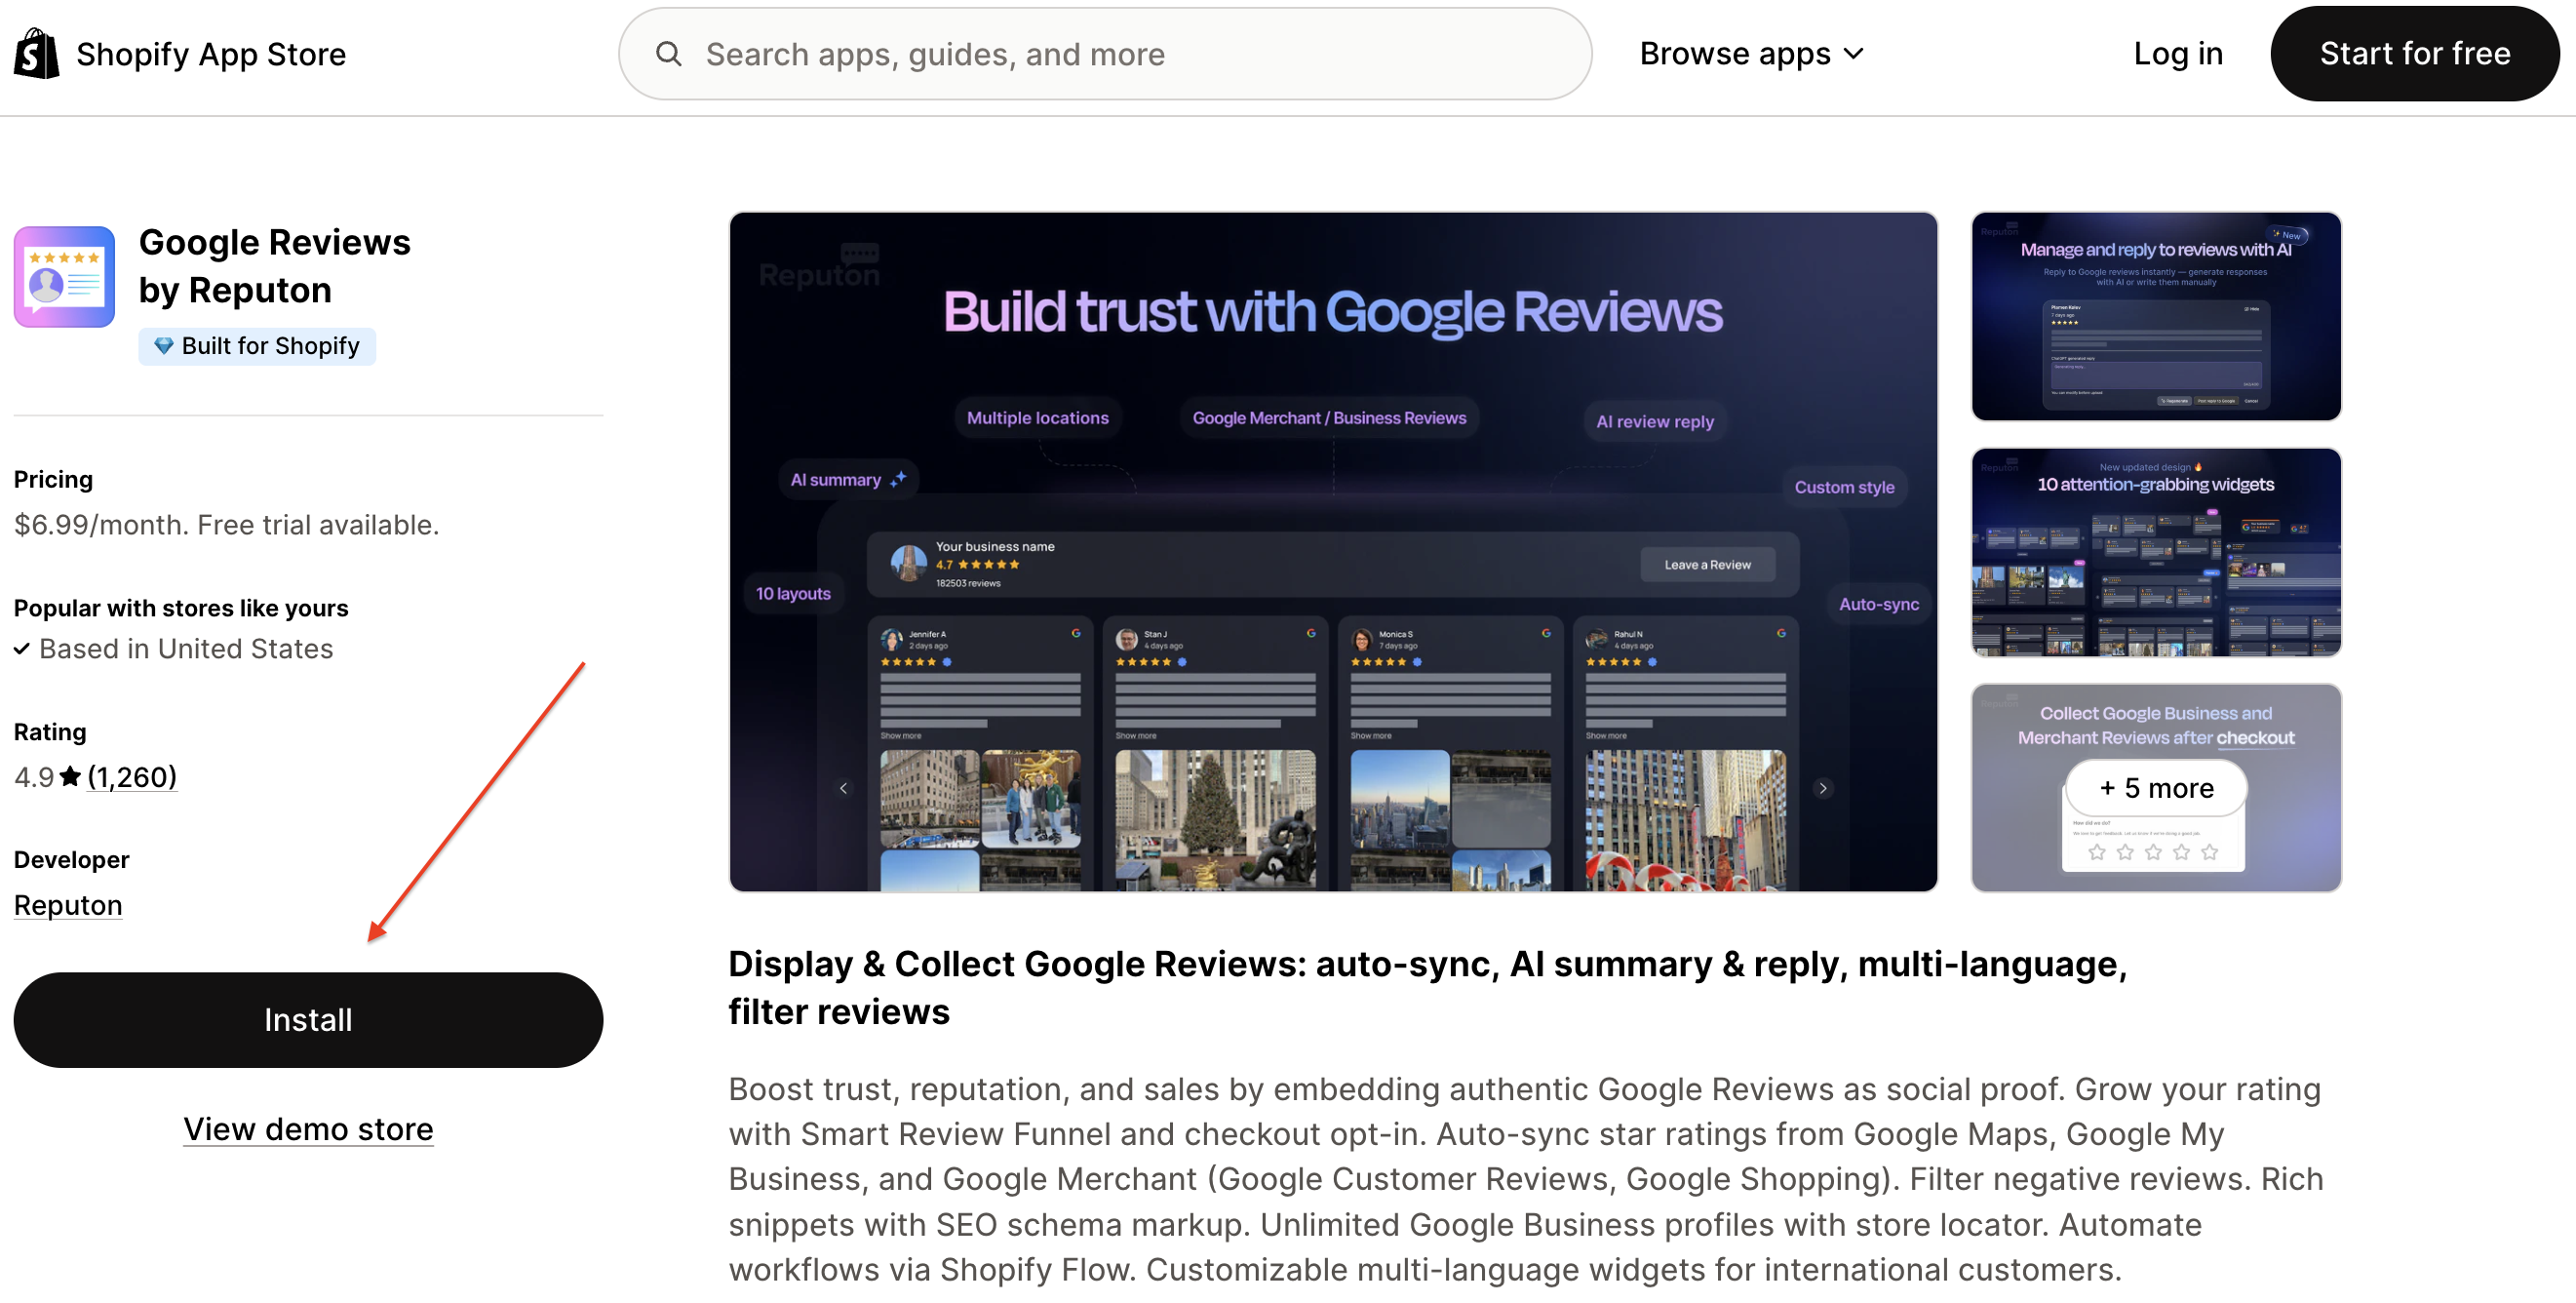Click the rating star icon next to 4.9
Screen dimensions: 2576x1303
pyautogui.click(x=70, y=776)
